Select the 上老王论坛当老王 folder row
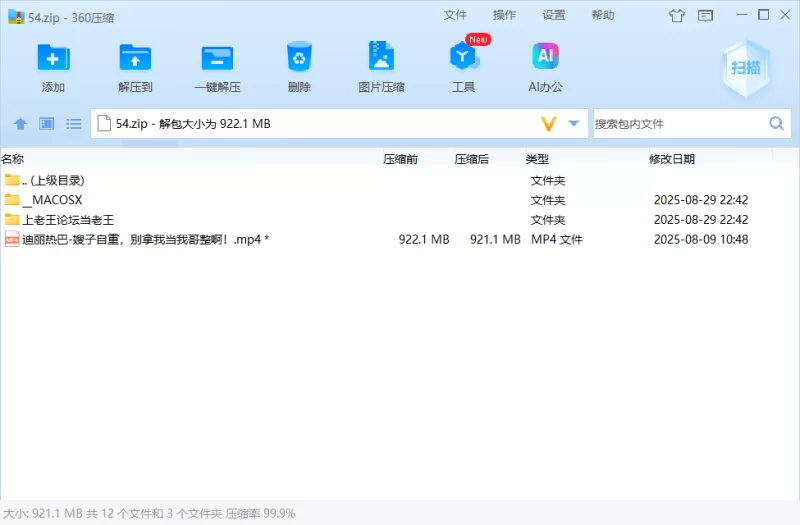Image resolution: width=800 pixels, height=525 pixels. [x=400, y=220]
